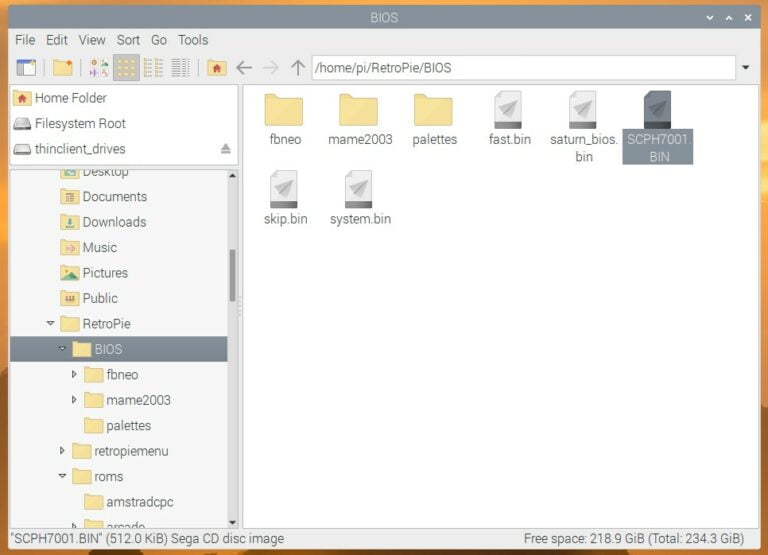The height and width of the screenshot is (555, 768).
Task: Navigate back to the previous folder
Action: [x=244, y=68]
